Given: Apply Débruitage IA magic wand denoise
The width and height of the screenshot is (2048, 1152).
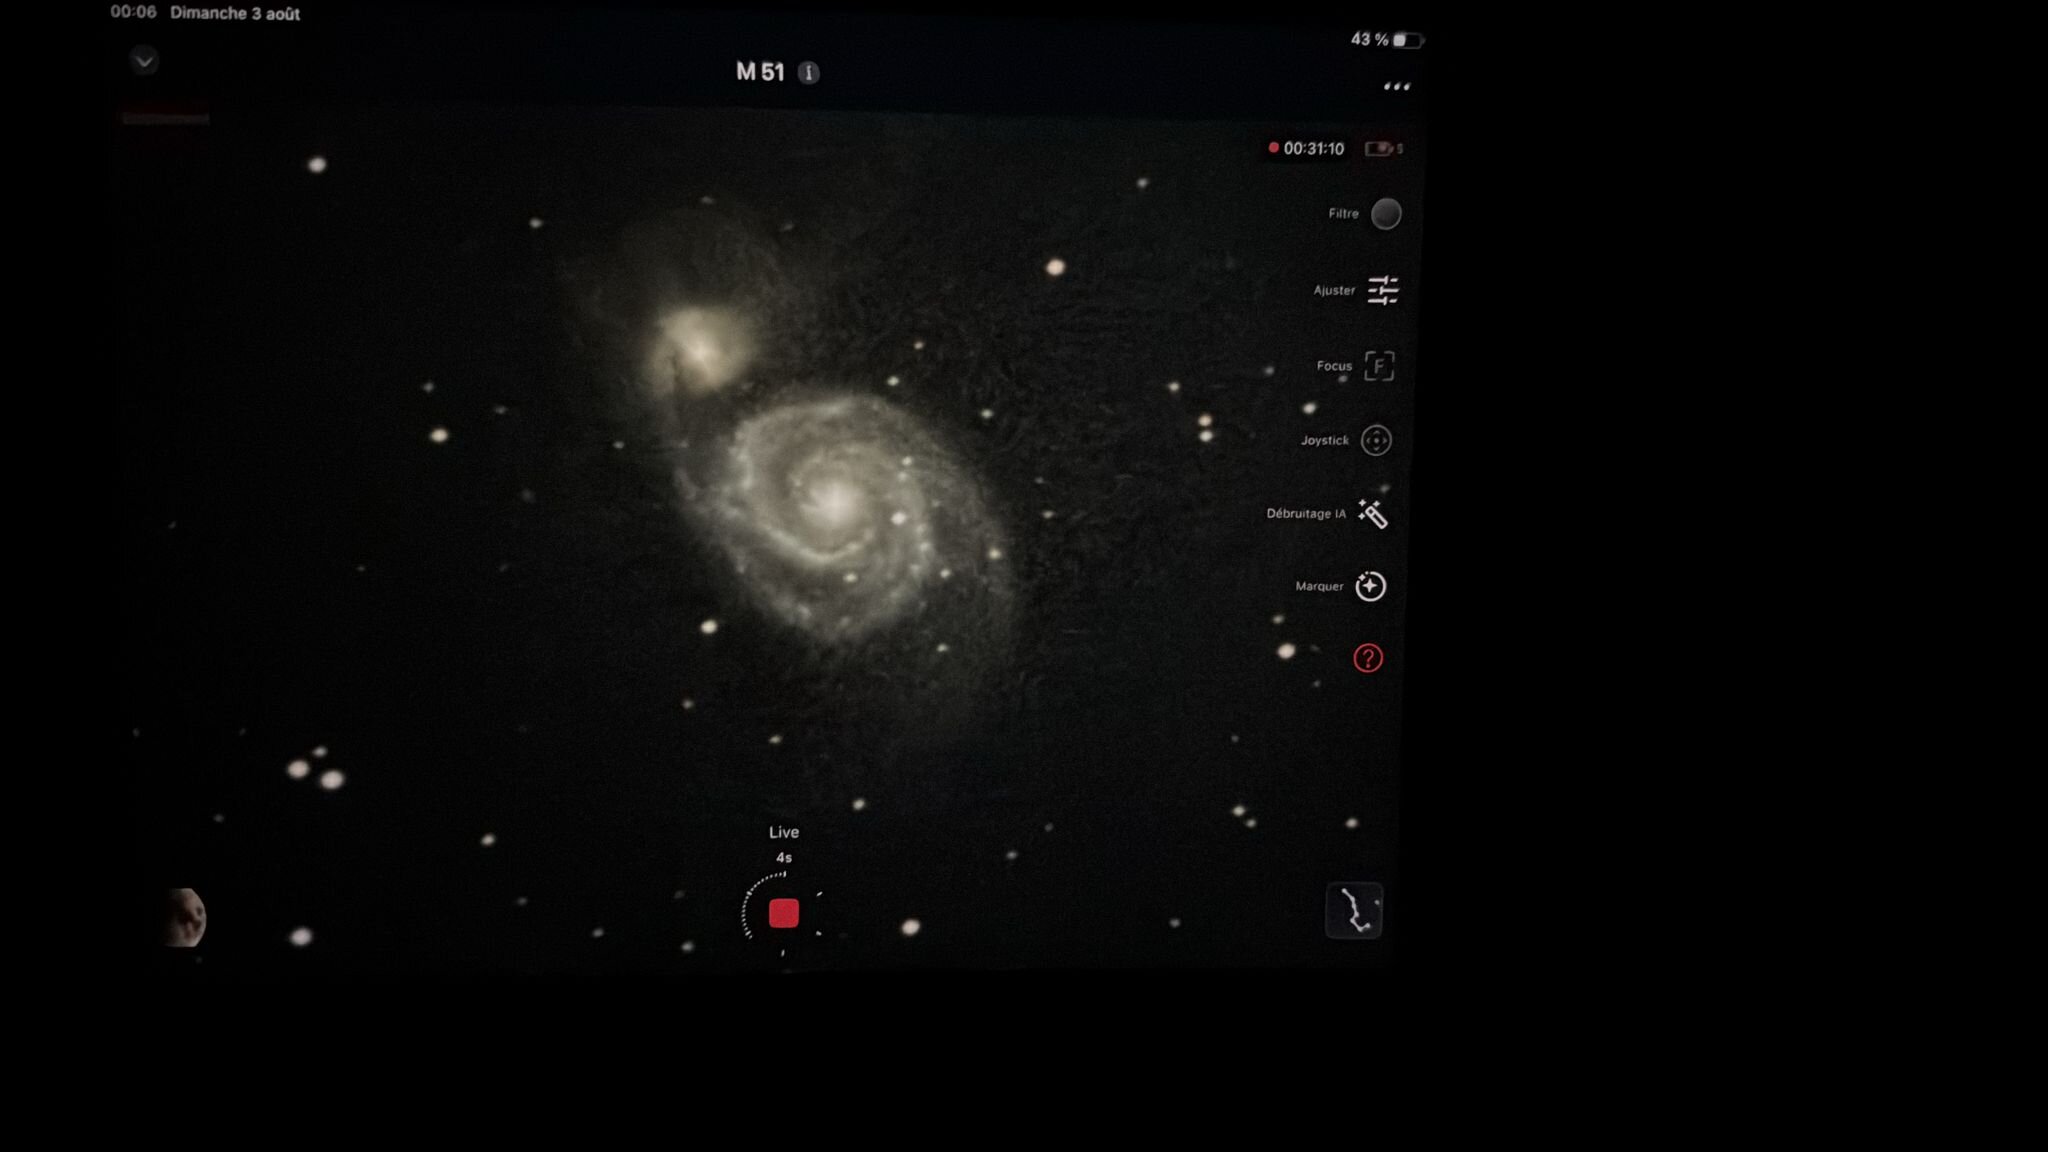Looking at the screenshot, I should (1373, 514).
